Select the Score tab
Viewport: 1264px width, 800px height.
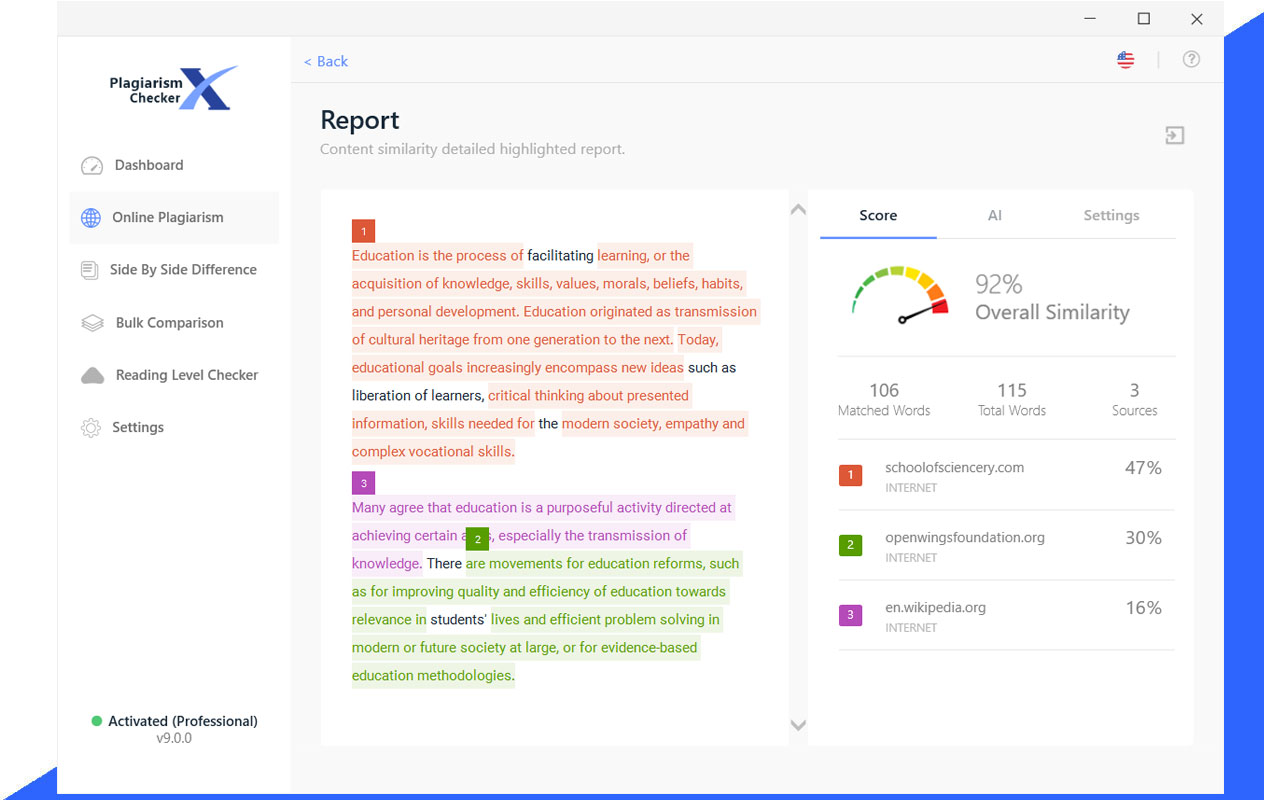click(877, 215)
